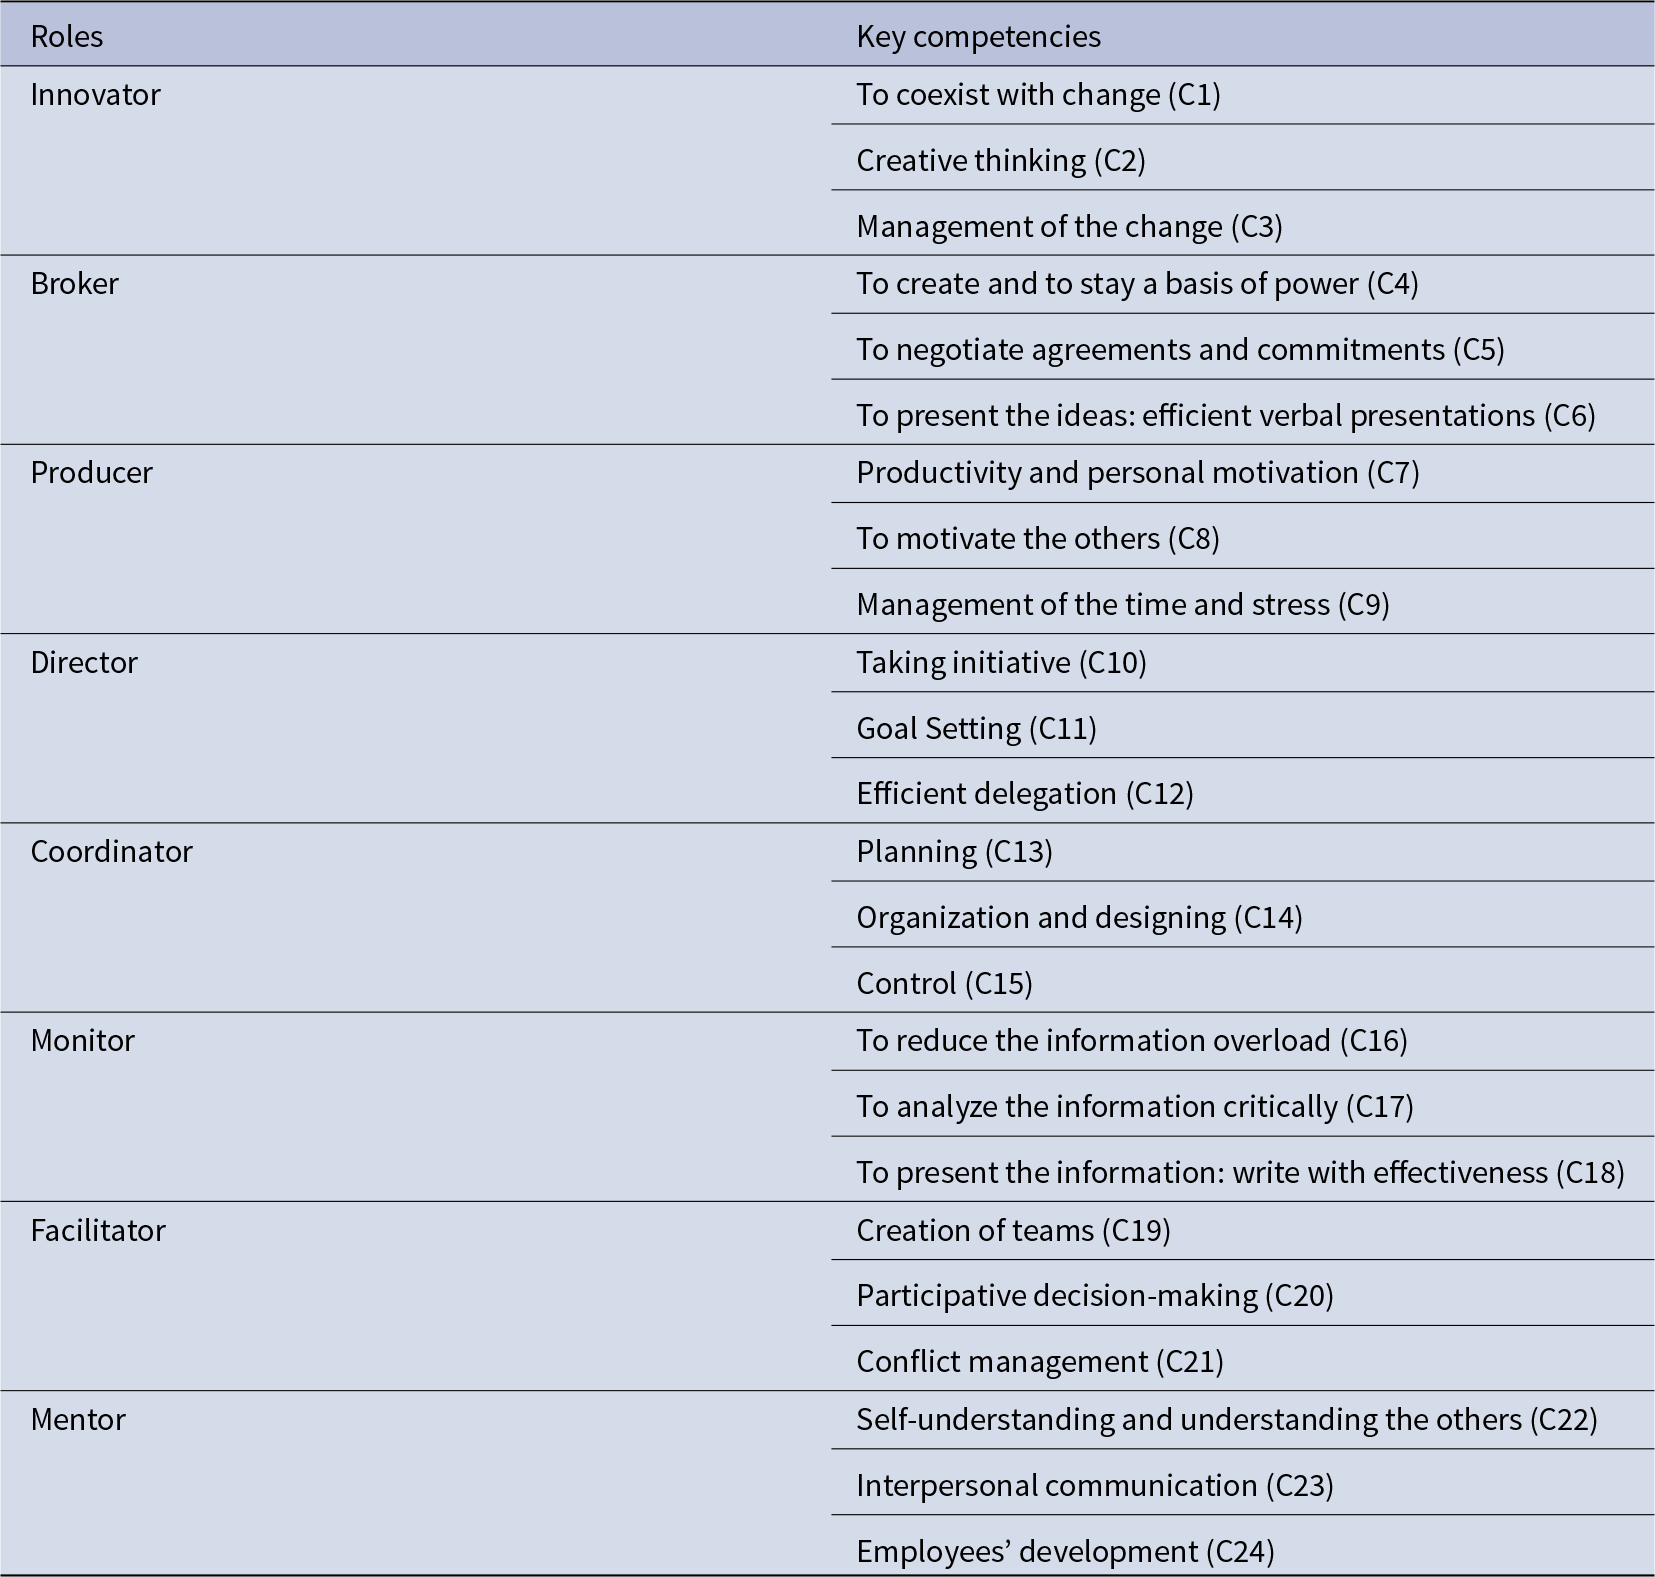Click To analyze the information critically (C17)

pyautogui.click(x=1135, y=1106)
